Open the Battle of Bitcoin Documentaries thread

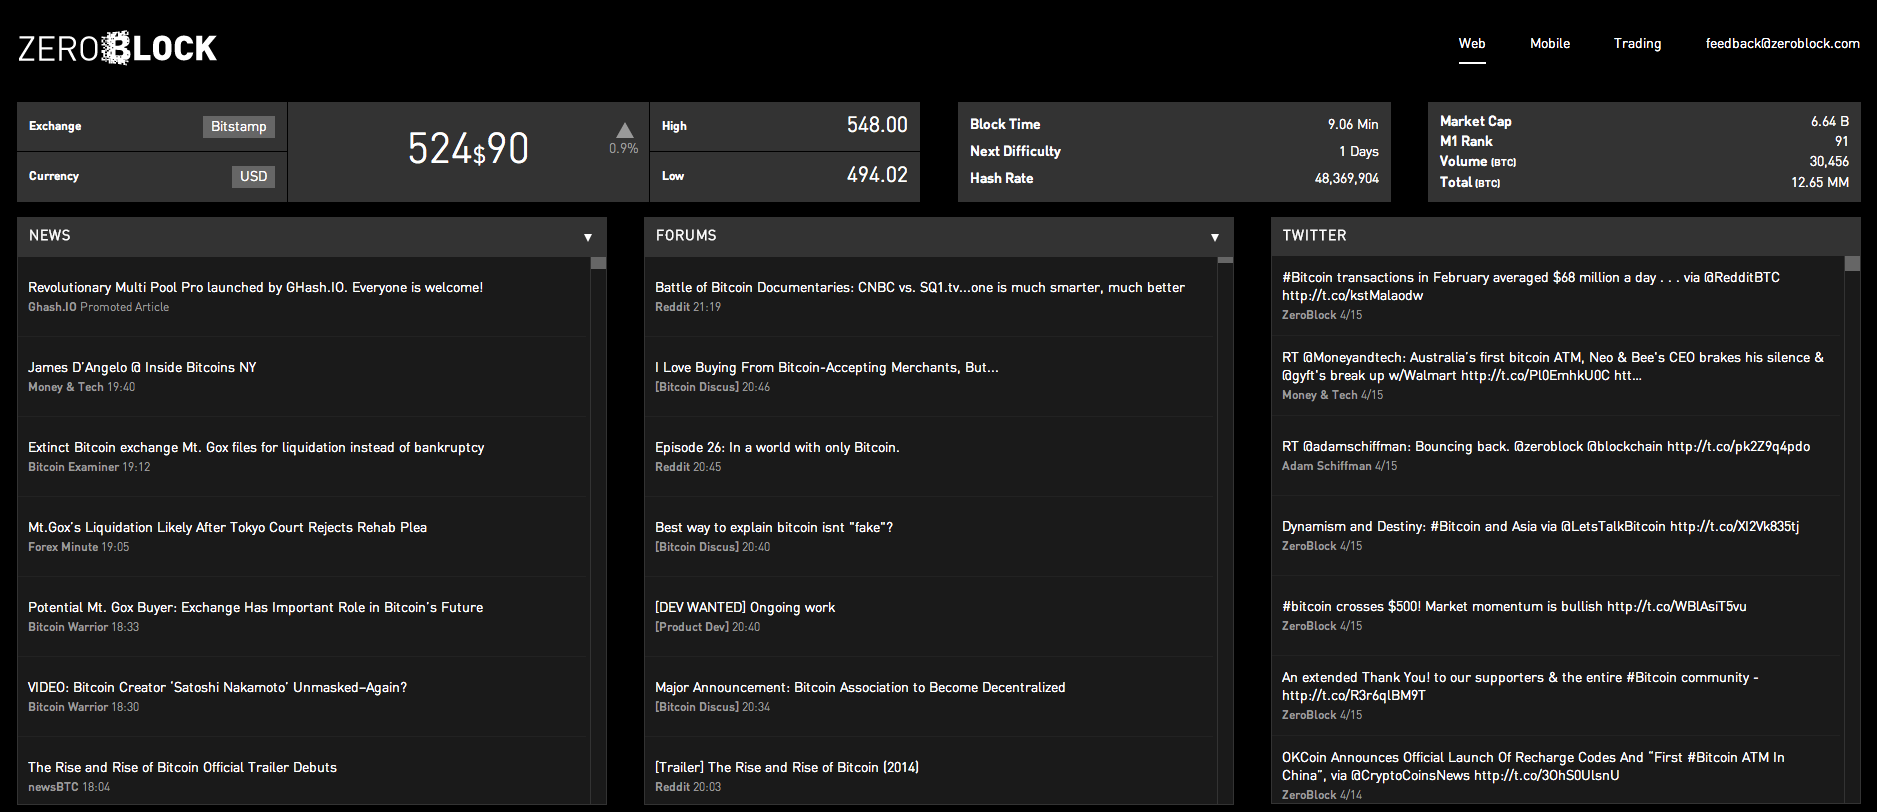(919, 287)
